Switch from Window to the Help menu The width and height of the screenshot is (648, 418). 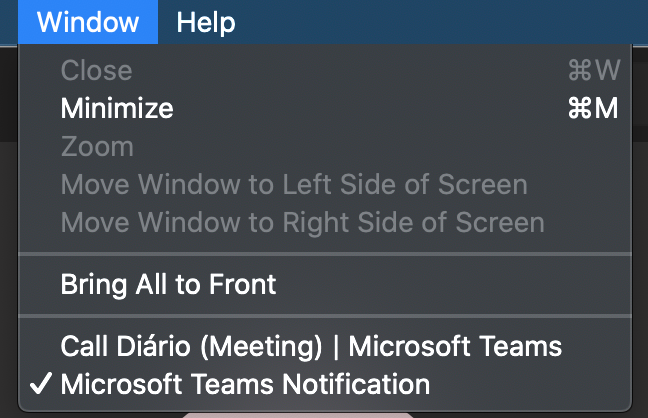205,22
